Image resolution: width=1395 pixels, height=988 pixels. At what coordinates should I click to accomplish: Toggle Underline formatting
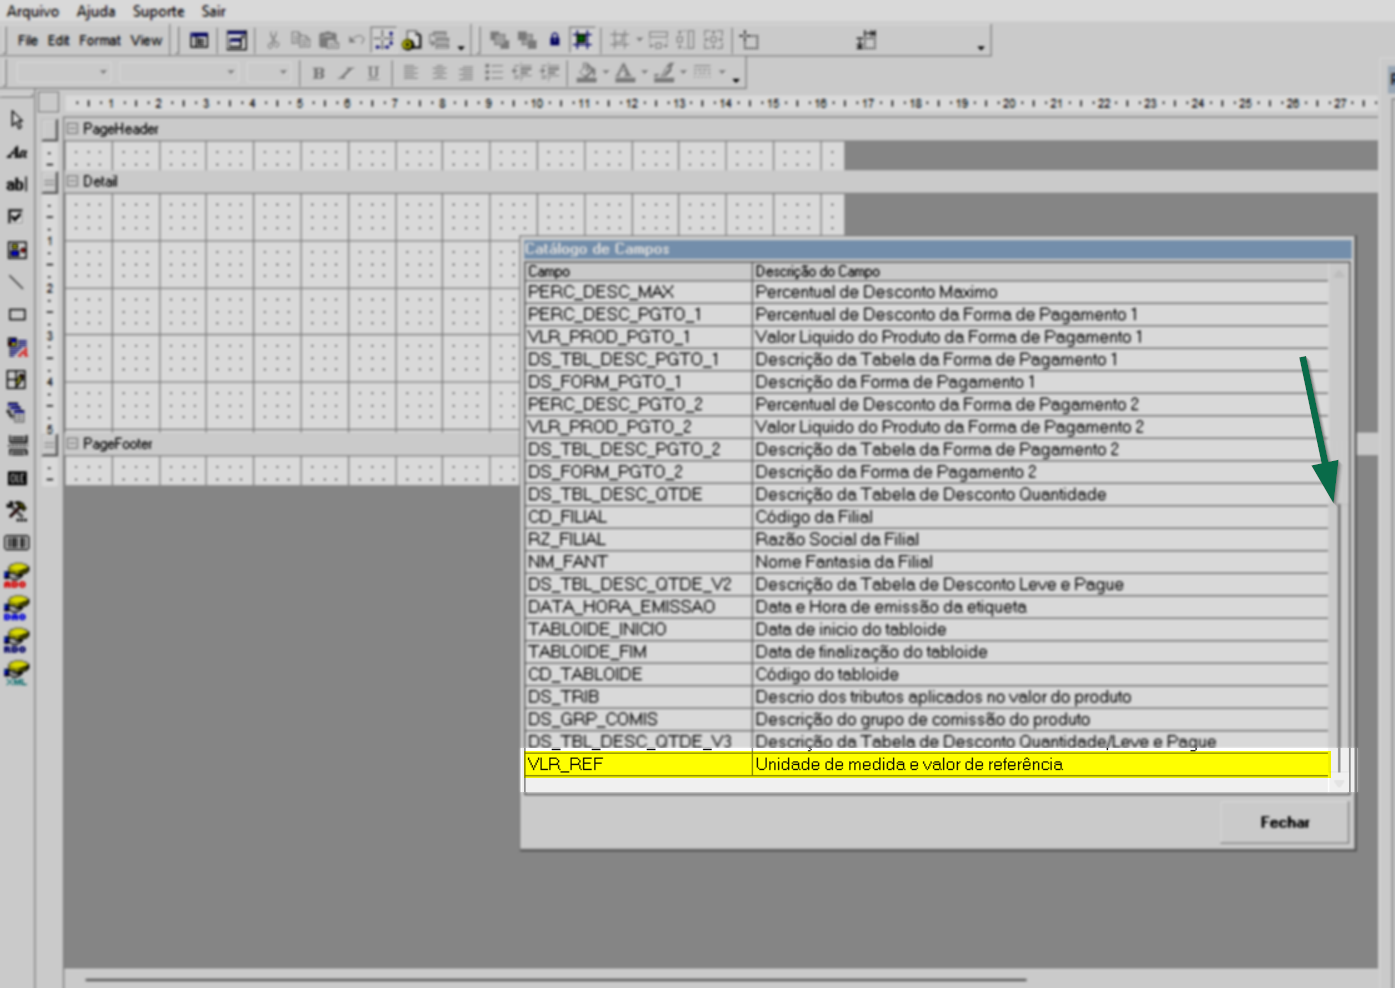coord(373,73)
